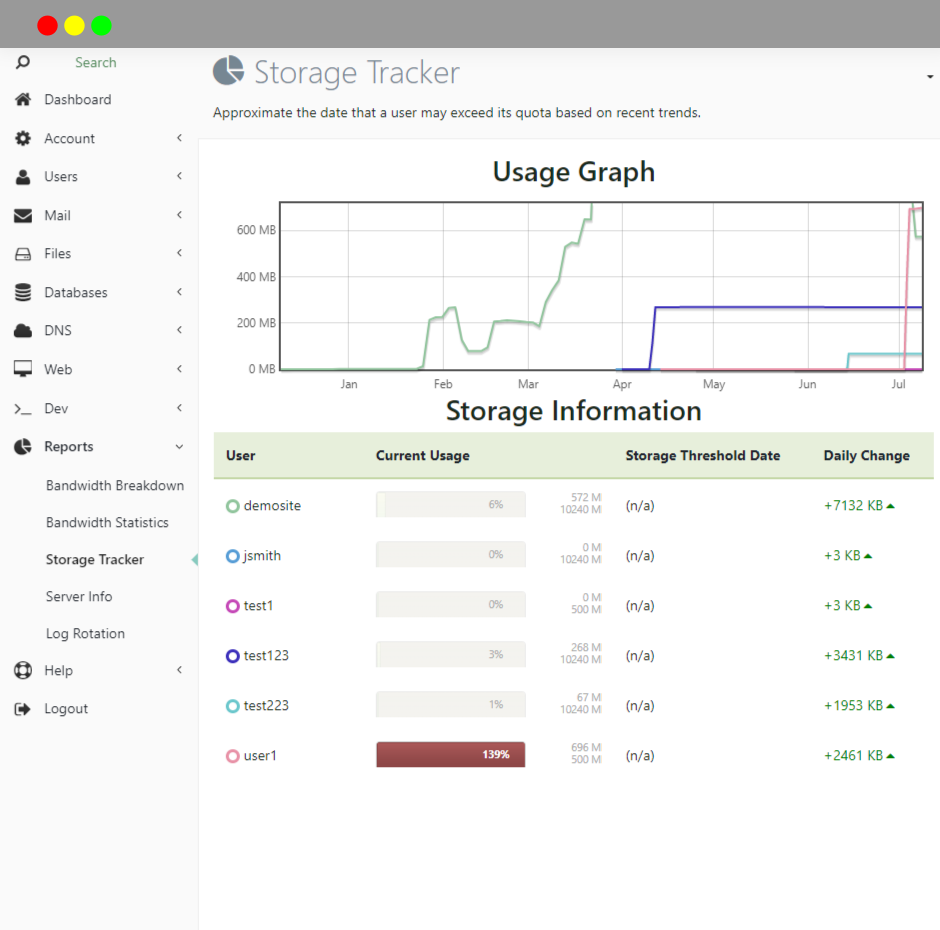940x930 pixels.
Task: Expand the Files menu chevron
Action: (179, 253)
